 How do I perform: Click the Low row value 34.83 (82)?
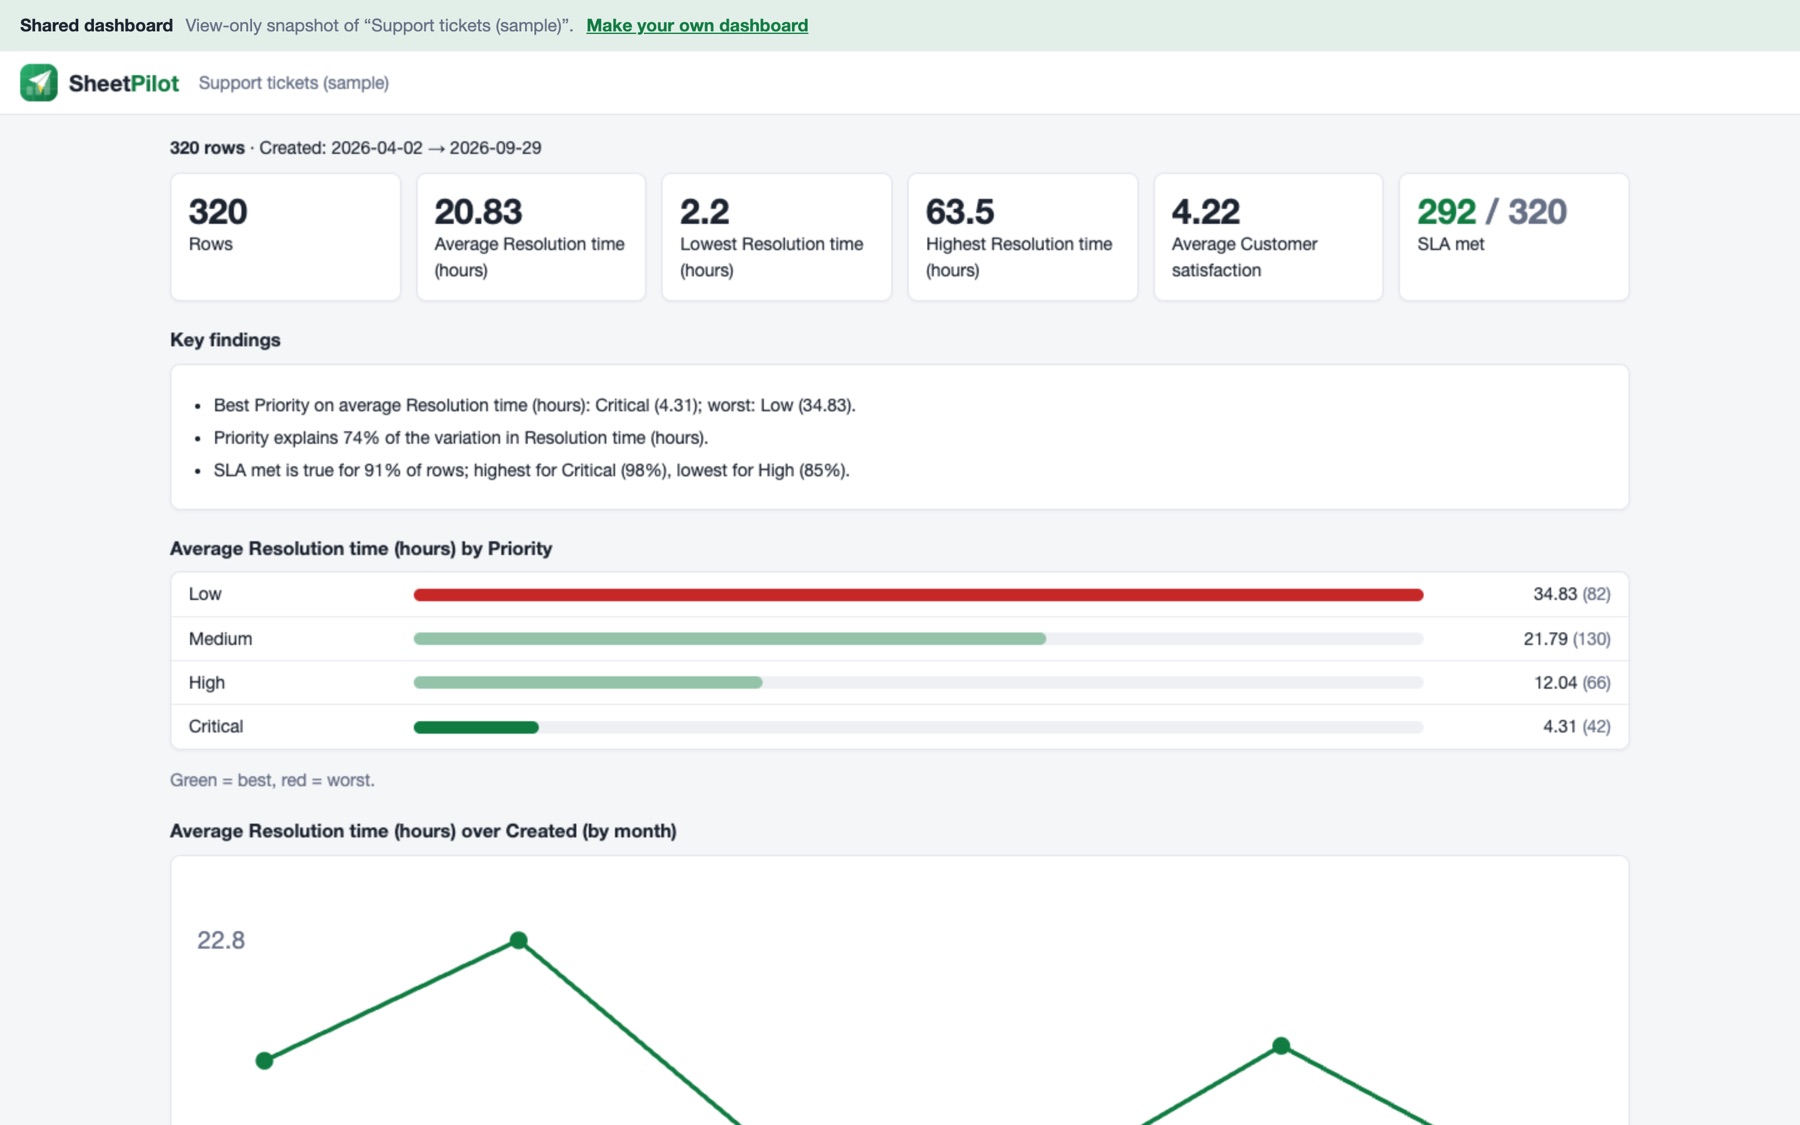(x=1572, y=594)
